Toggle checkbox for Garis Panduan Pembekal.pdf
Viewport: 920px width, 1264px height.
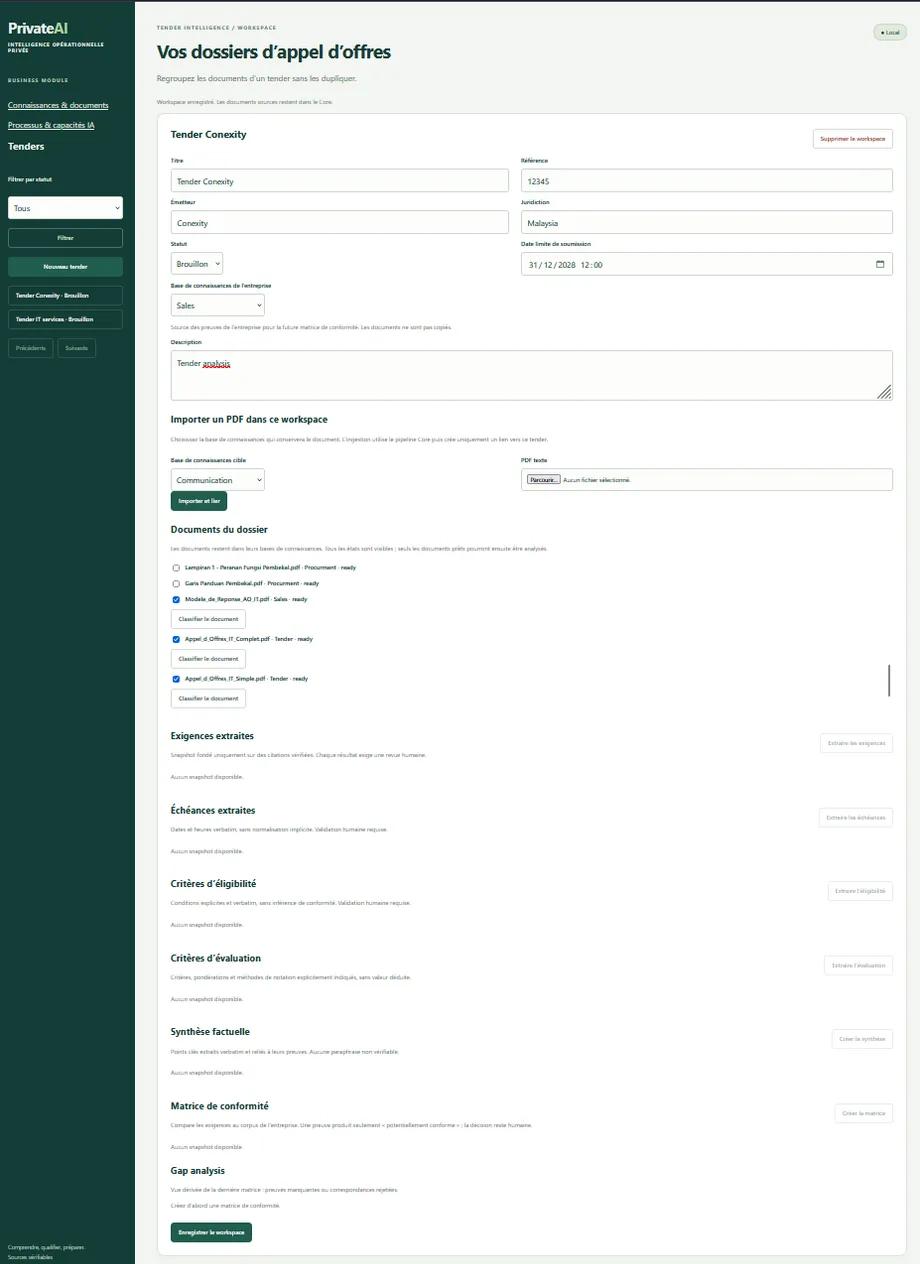coord(176,583)
